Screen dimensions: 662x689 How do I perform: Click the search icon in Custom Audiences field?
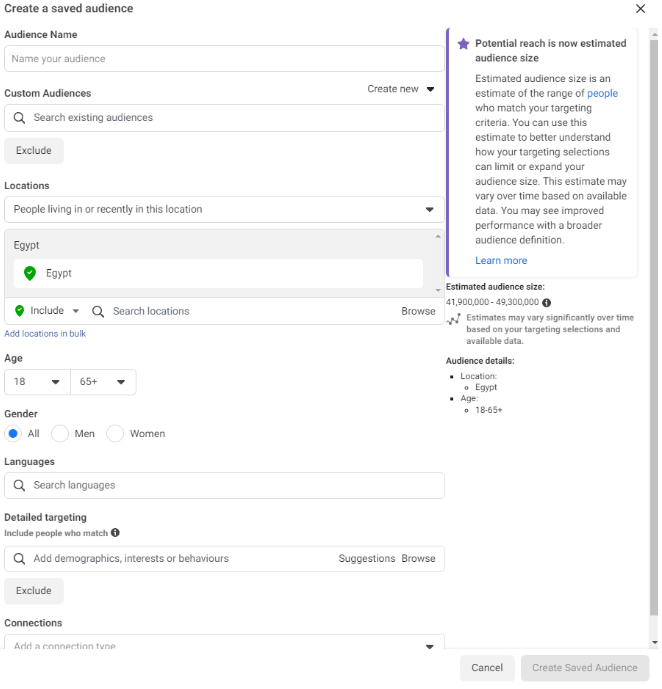pyautogui.click(x=19, y=118)
